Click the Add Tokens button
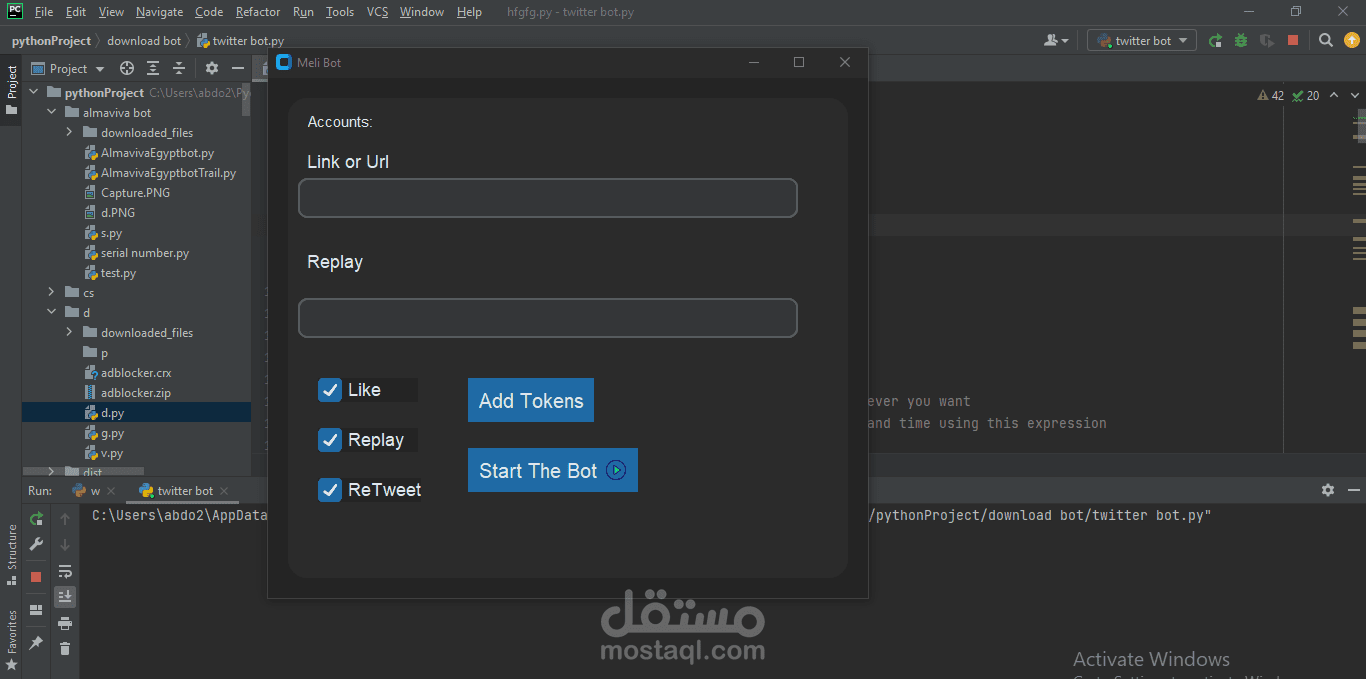1366x679 pixels. coord(531,400)
